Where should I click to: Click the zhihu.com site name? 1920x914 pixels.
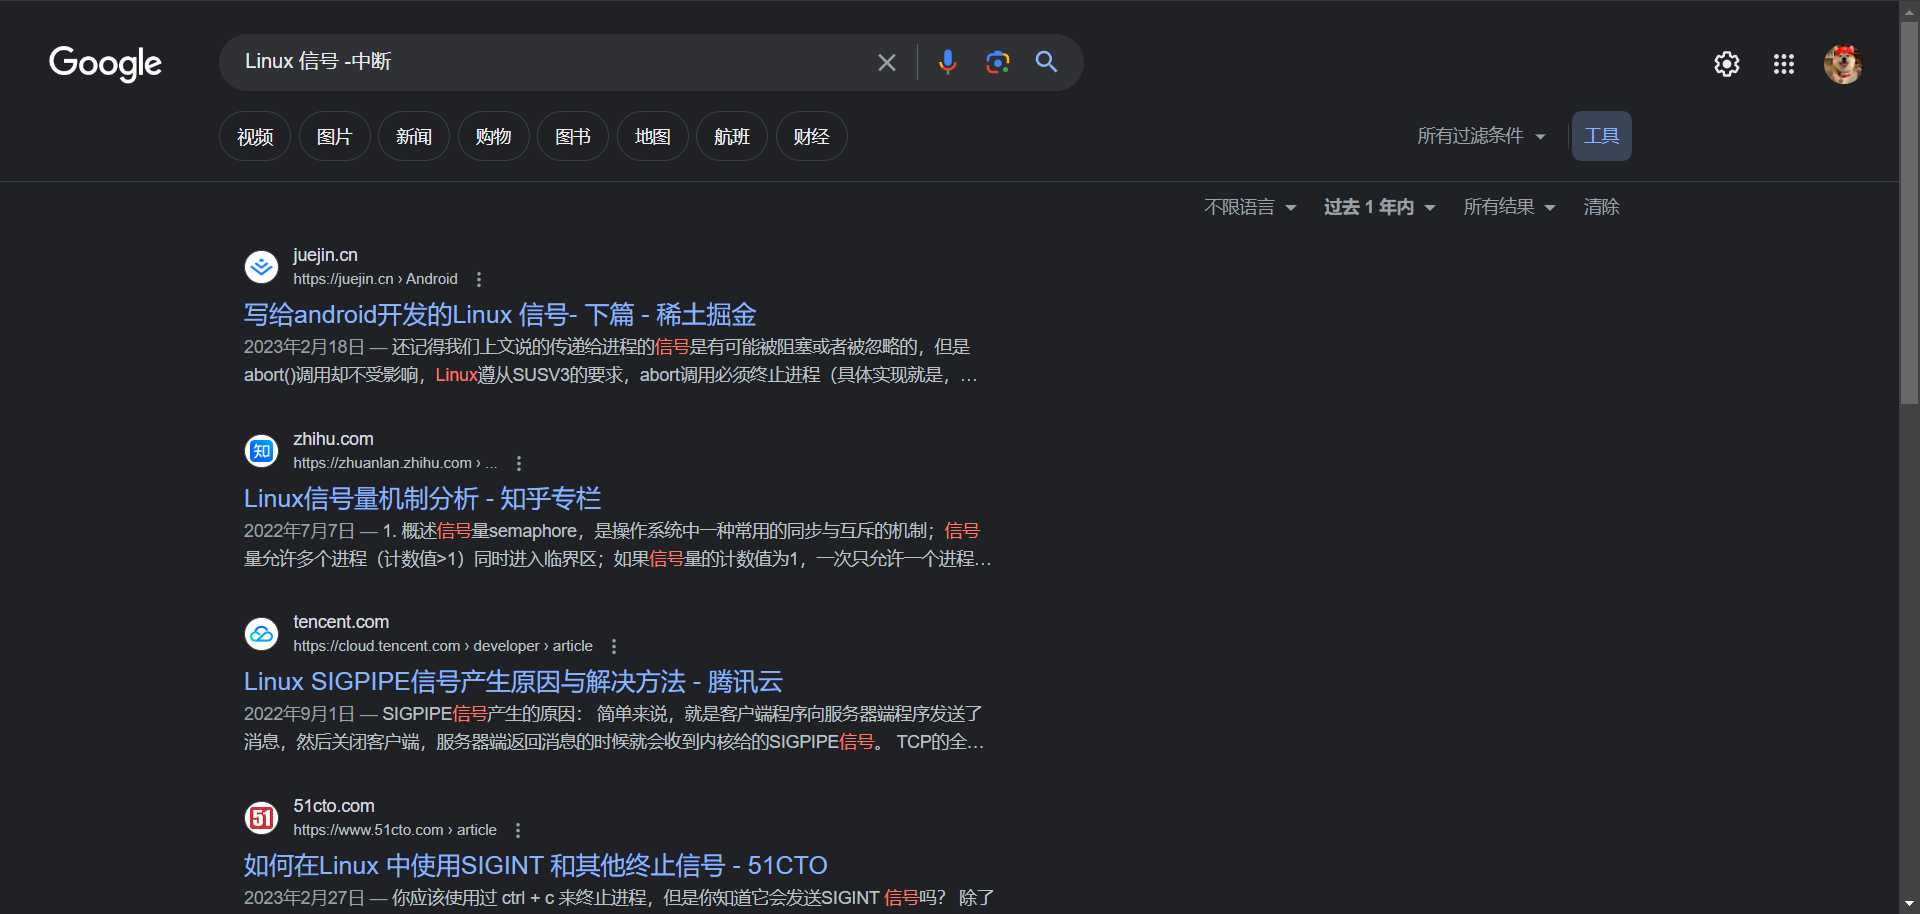point(333,439)
